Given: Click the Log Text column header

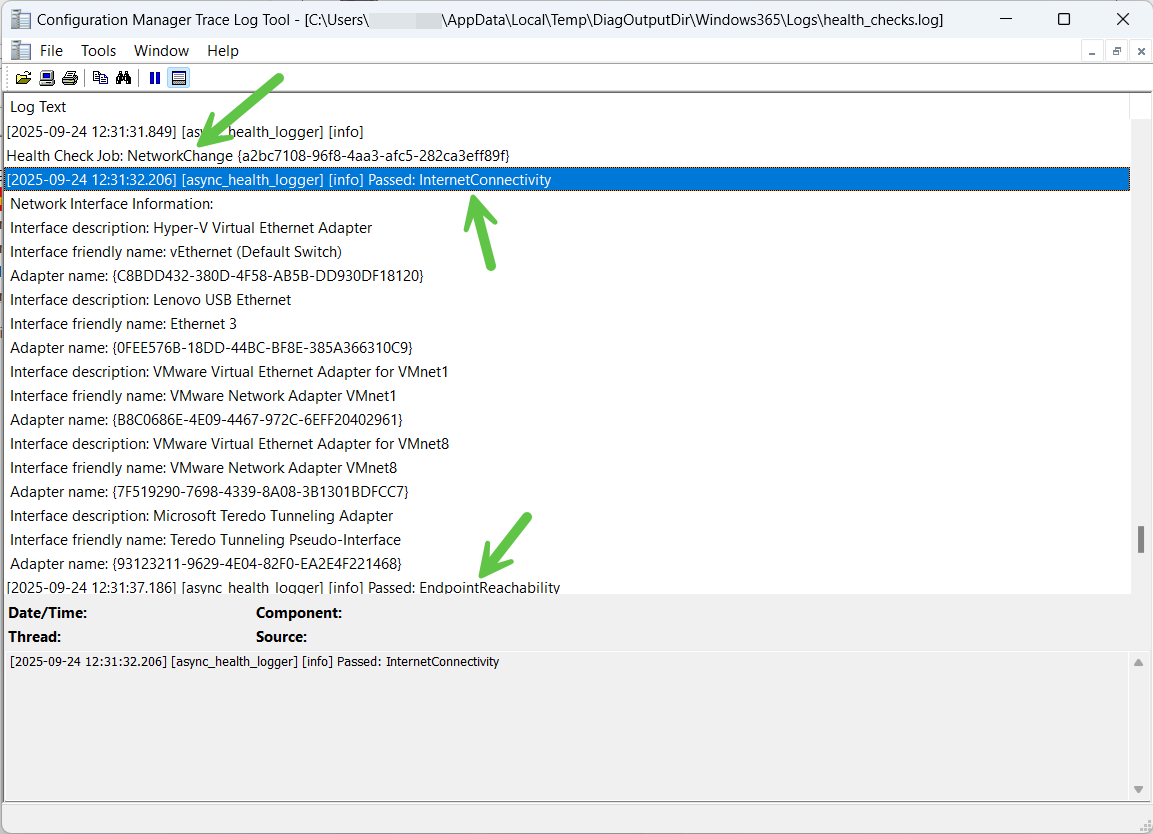Looking at the screenshot, I should pyautogui.click(x=38, y=107).
